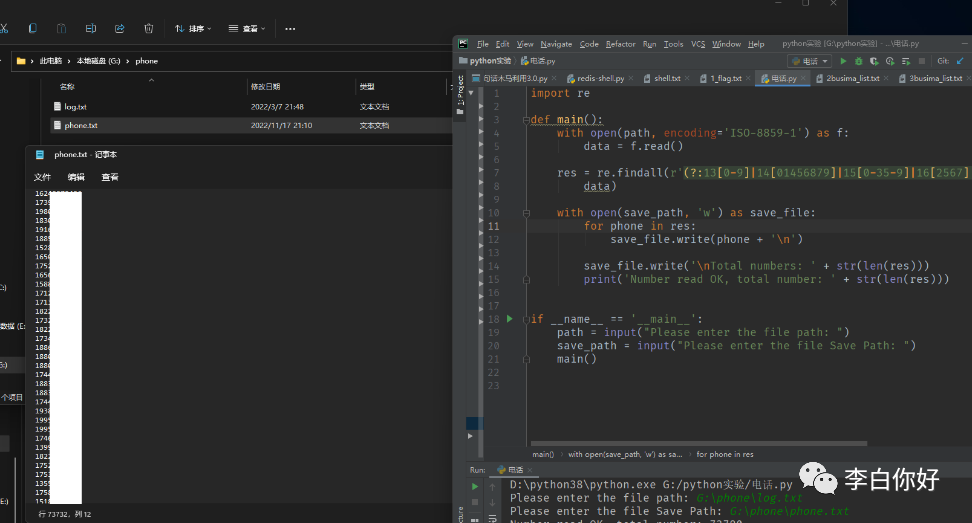Click the Copy icon in Explorer toolbar

coord(33,29)
